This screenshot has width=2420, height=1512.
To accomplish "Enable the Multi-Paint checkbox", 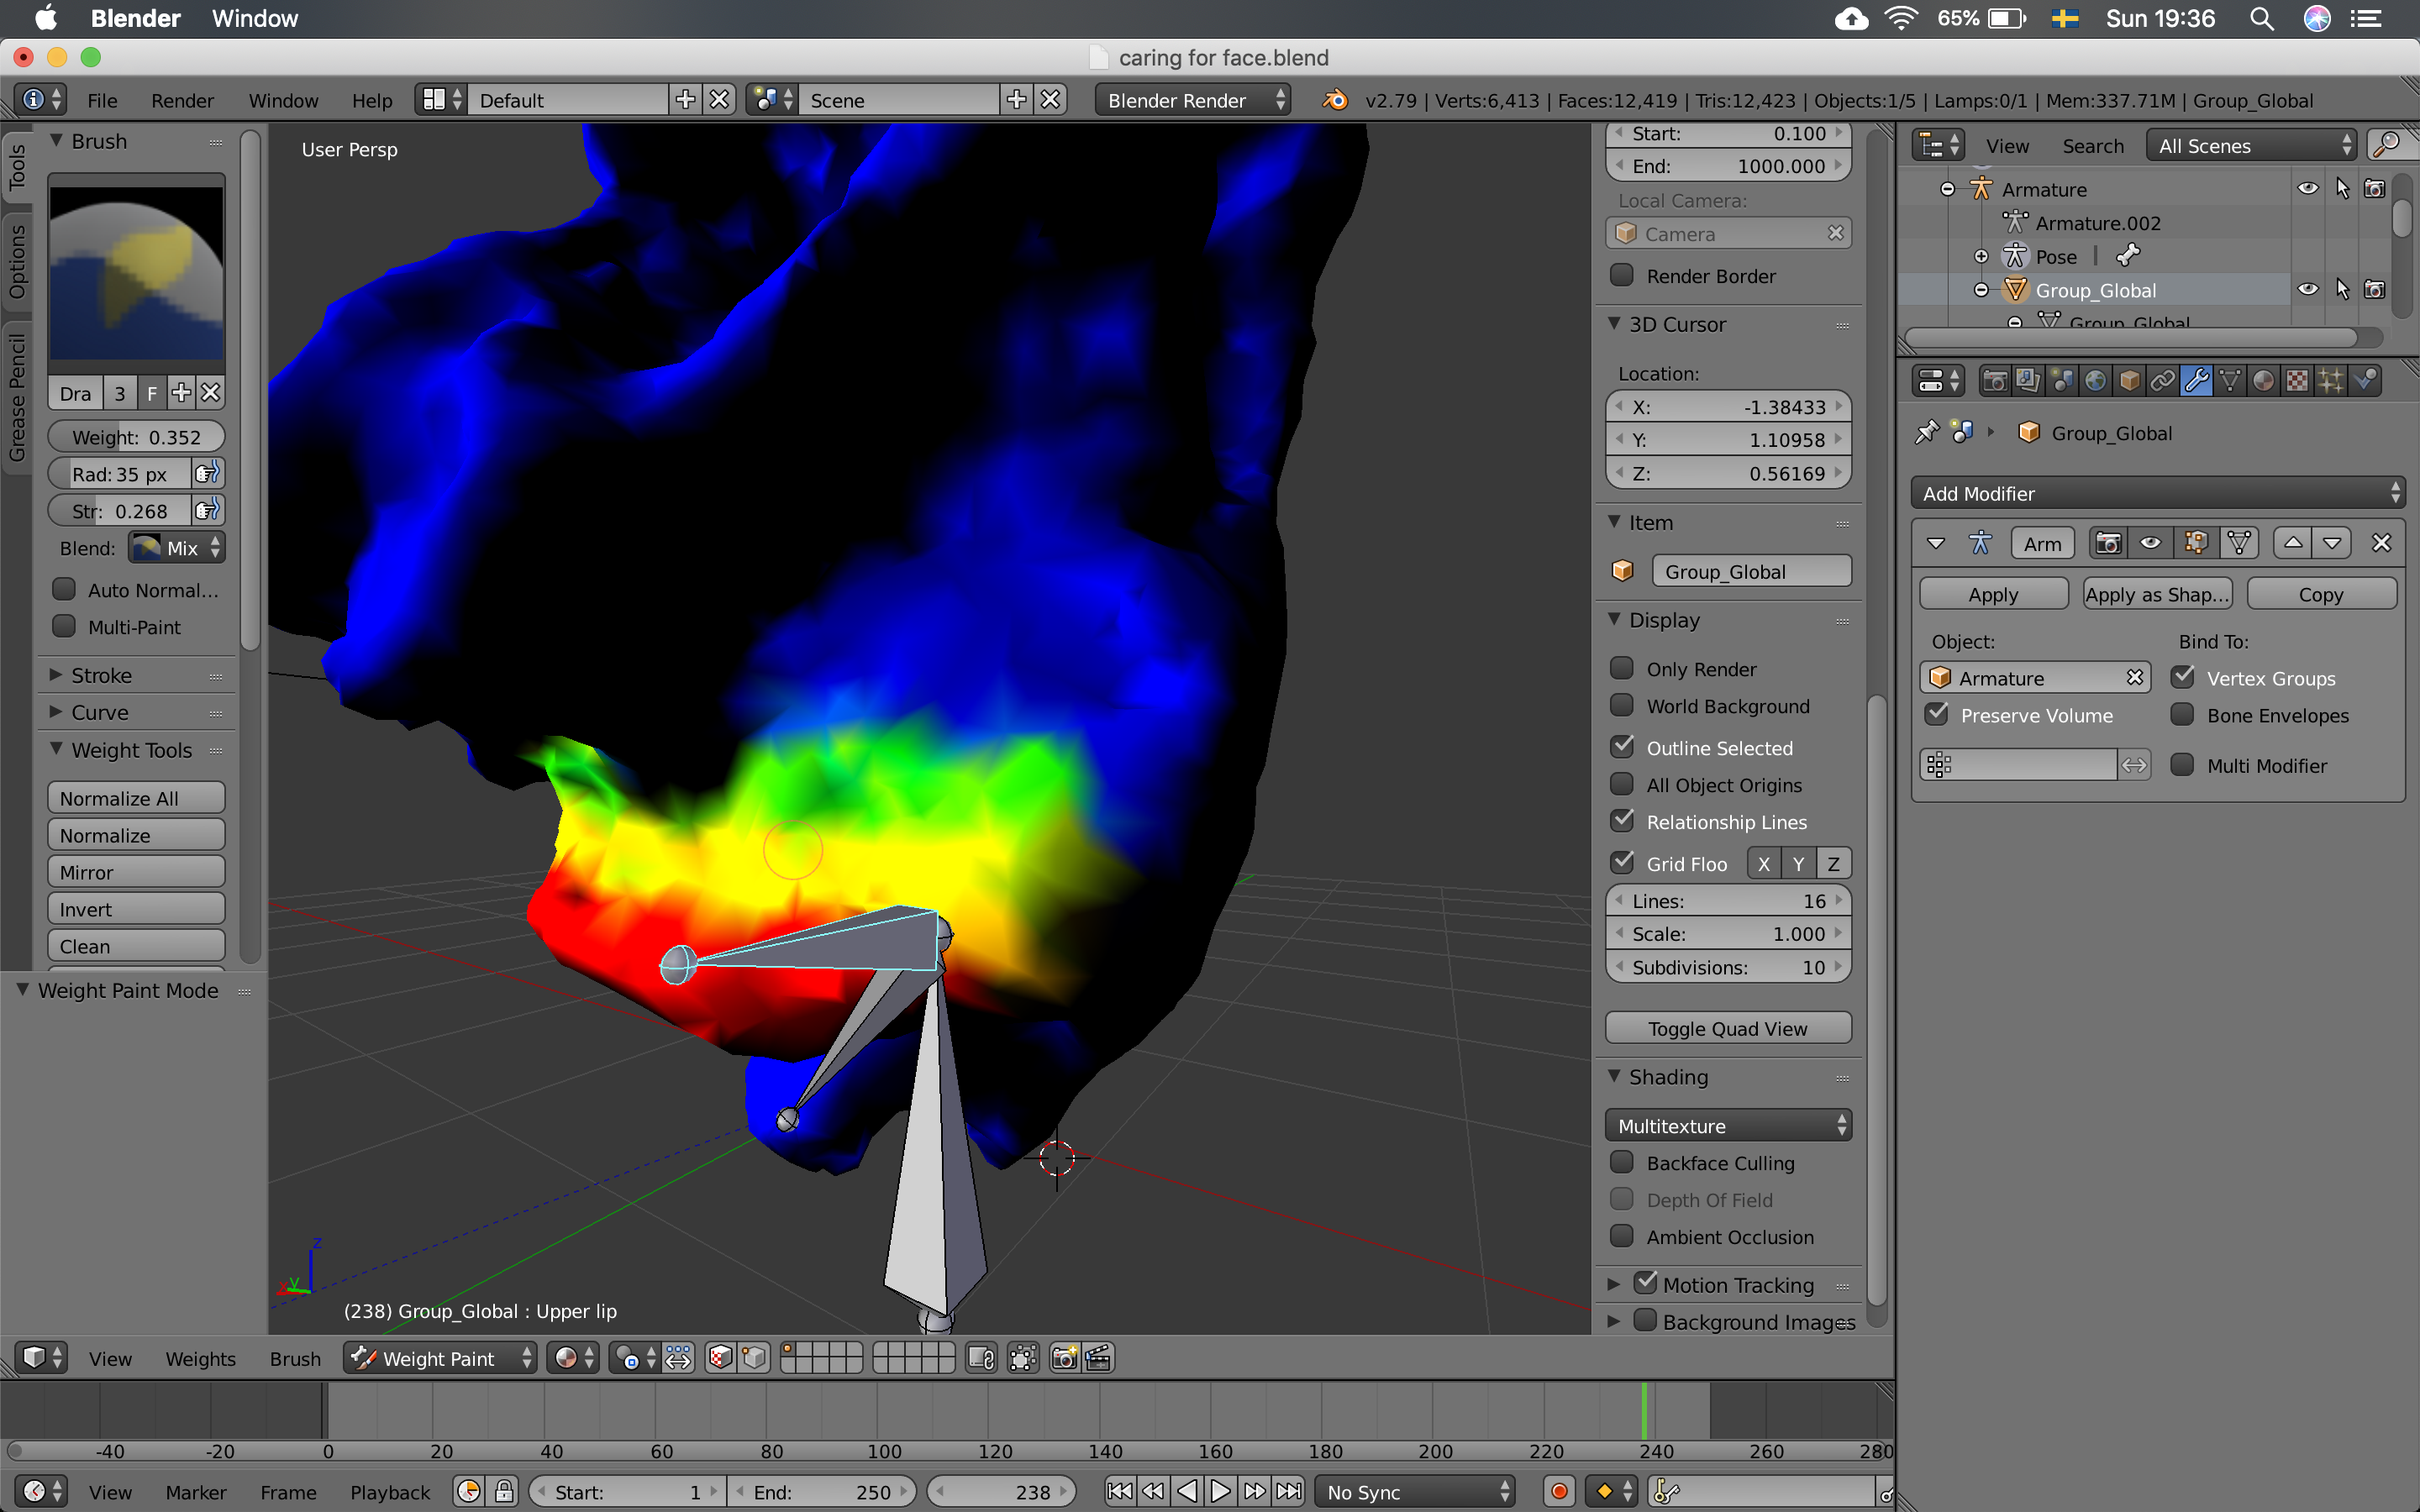I will point(64,626).
